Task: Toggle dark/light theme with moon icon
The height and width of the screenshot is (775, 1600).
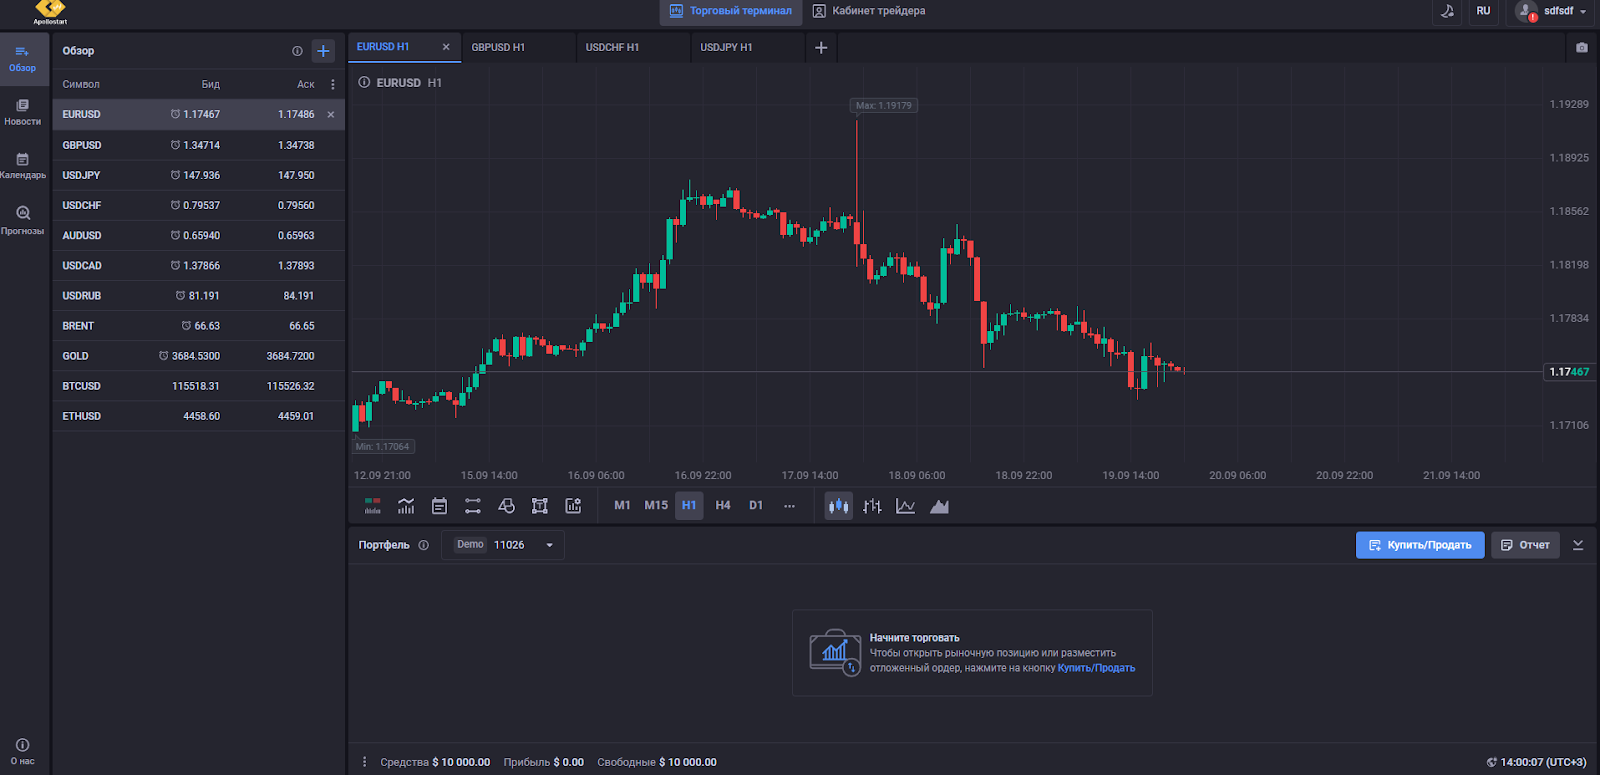Action: click(x=1447, y=11)
